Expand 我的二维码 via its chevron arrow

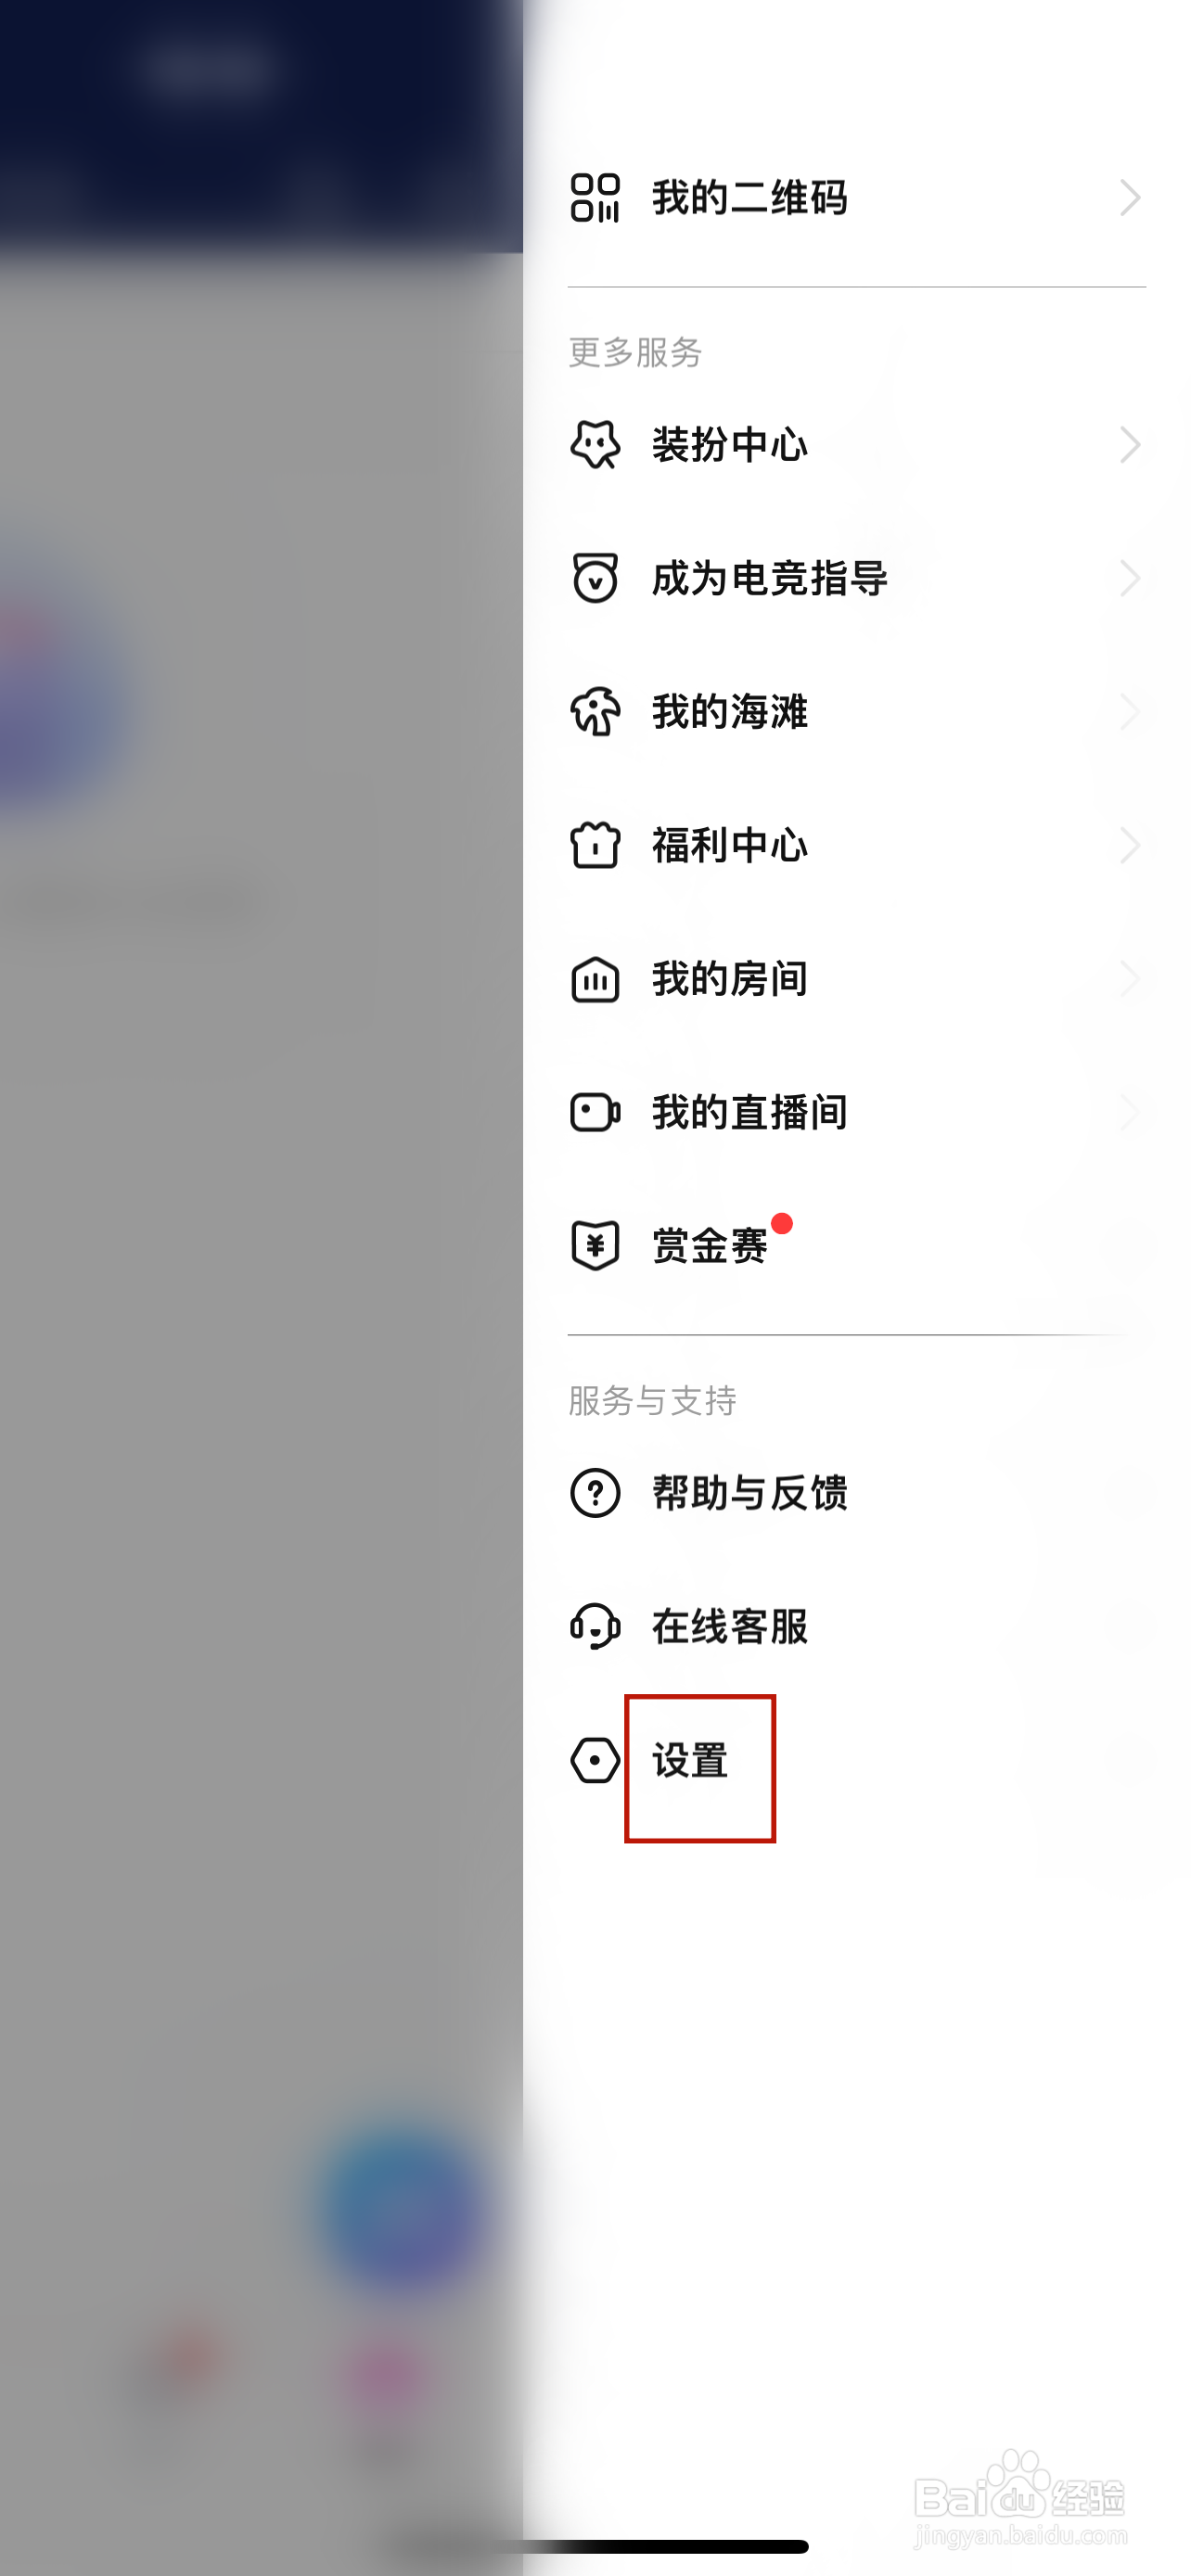coord(1130,197)
